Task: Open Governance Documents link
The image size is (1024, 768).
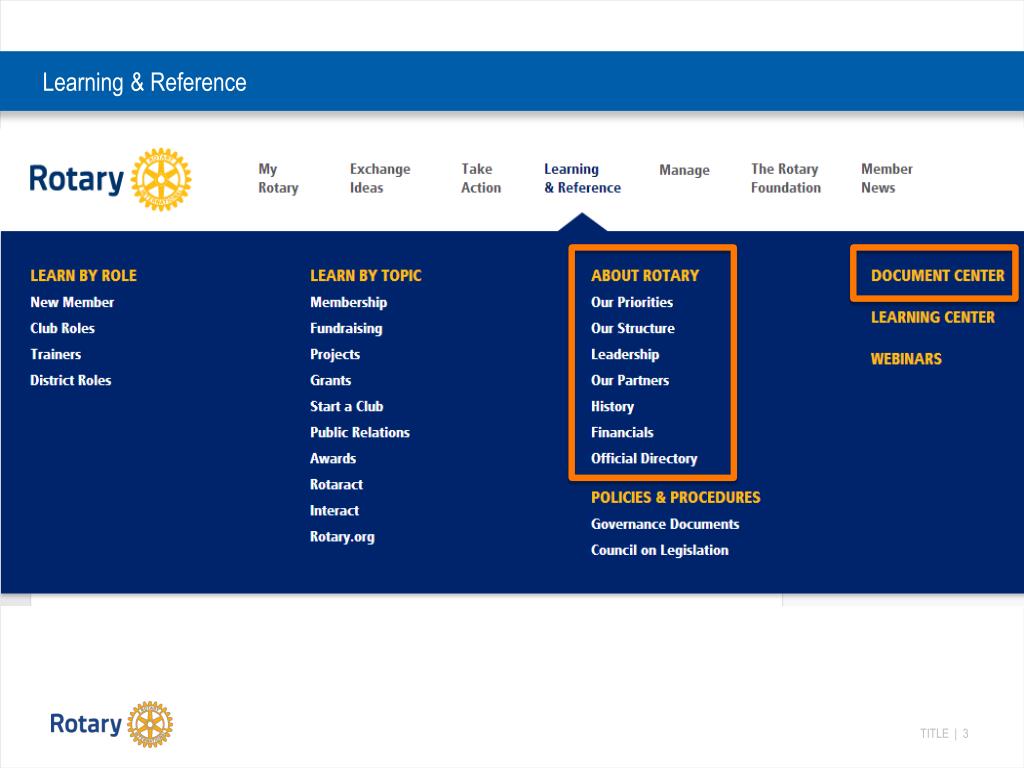Action: coord(665,524)
